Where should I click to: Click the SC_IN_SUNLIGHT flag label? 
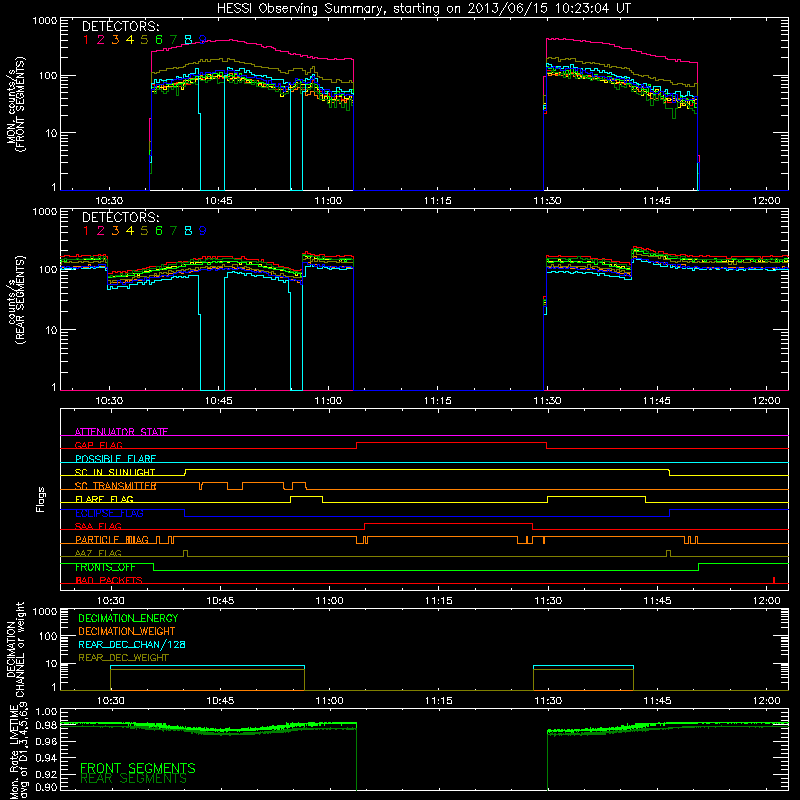click(x=115, y=472)
